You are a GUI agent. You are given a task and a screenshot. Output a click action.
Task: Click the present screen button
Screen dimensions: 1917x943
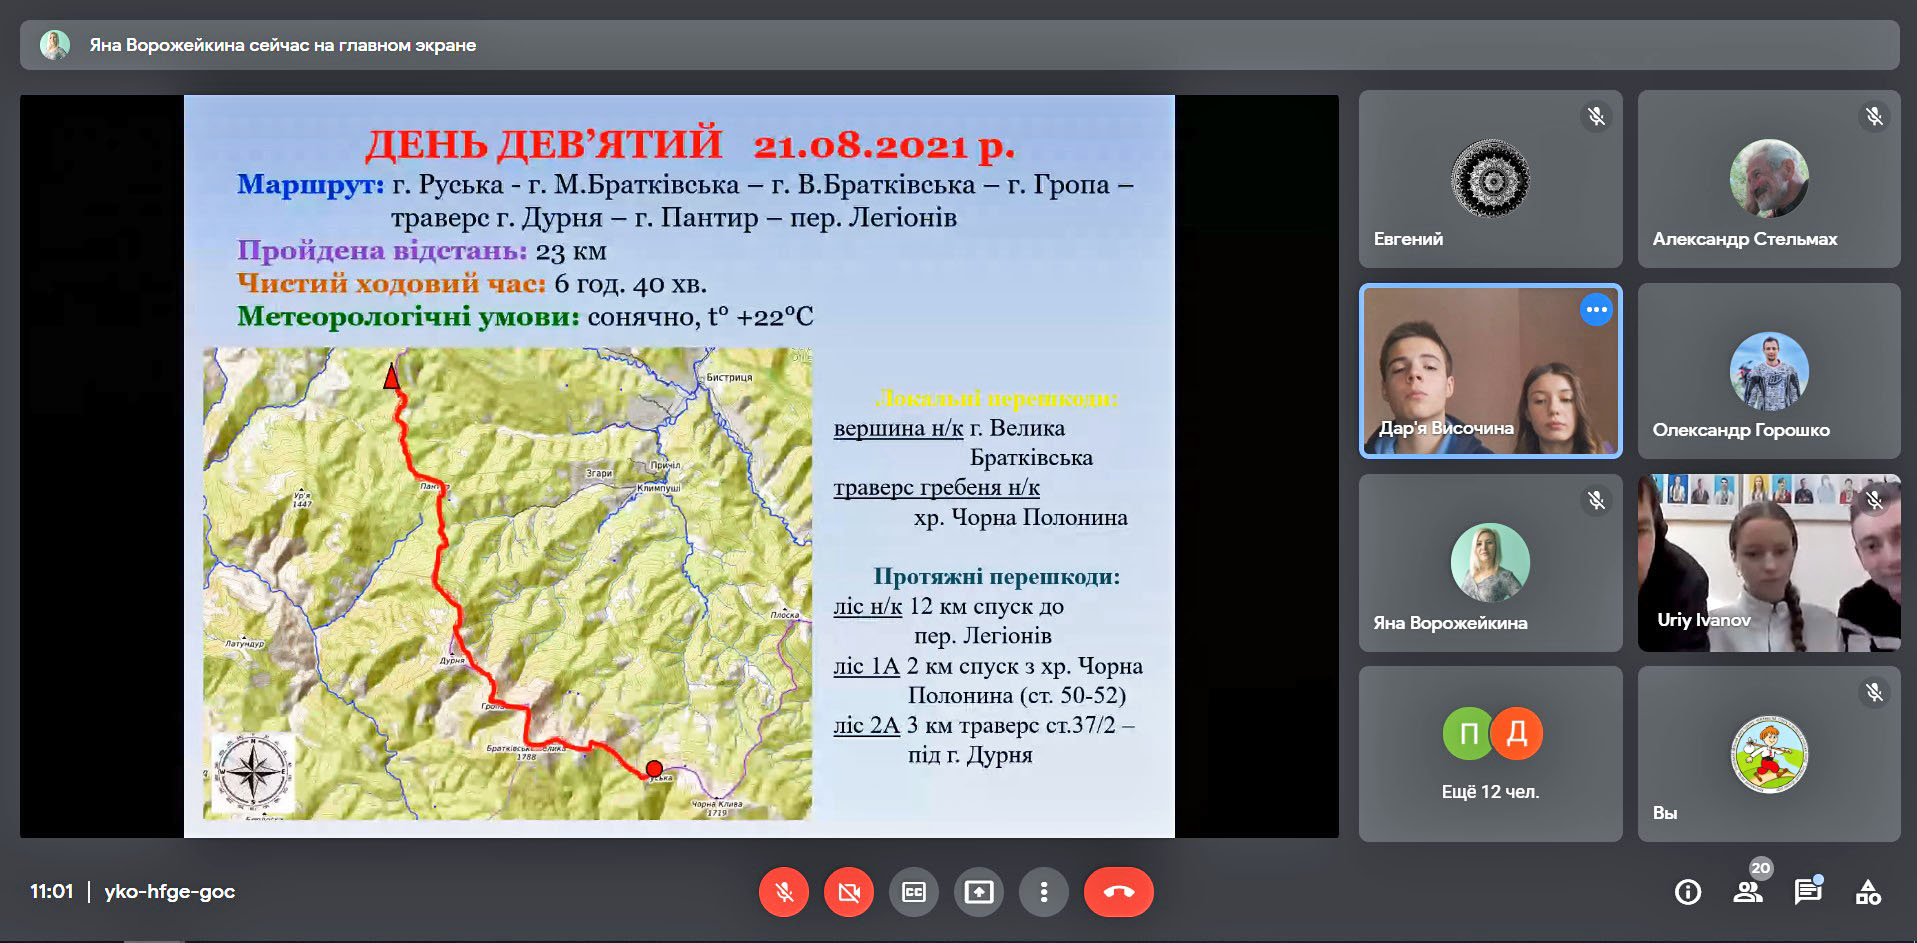coord(979,892)
